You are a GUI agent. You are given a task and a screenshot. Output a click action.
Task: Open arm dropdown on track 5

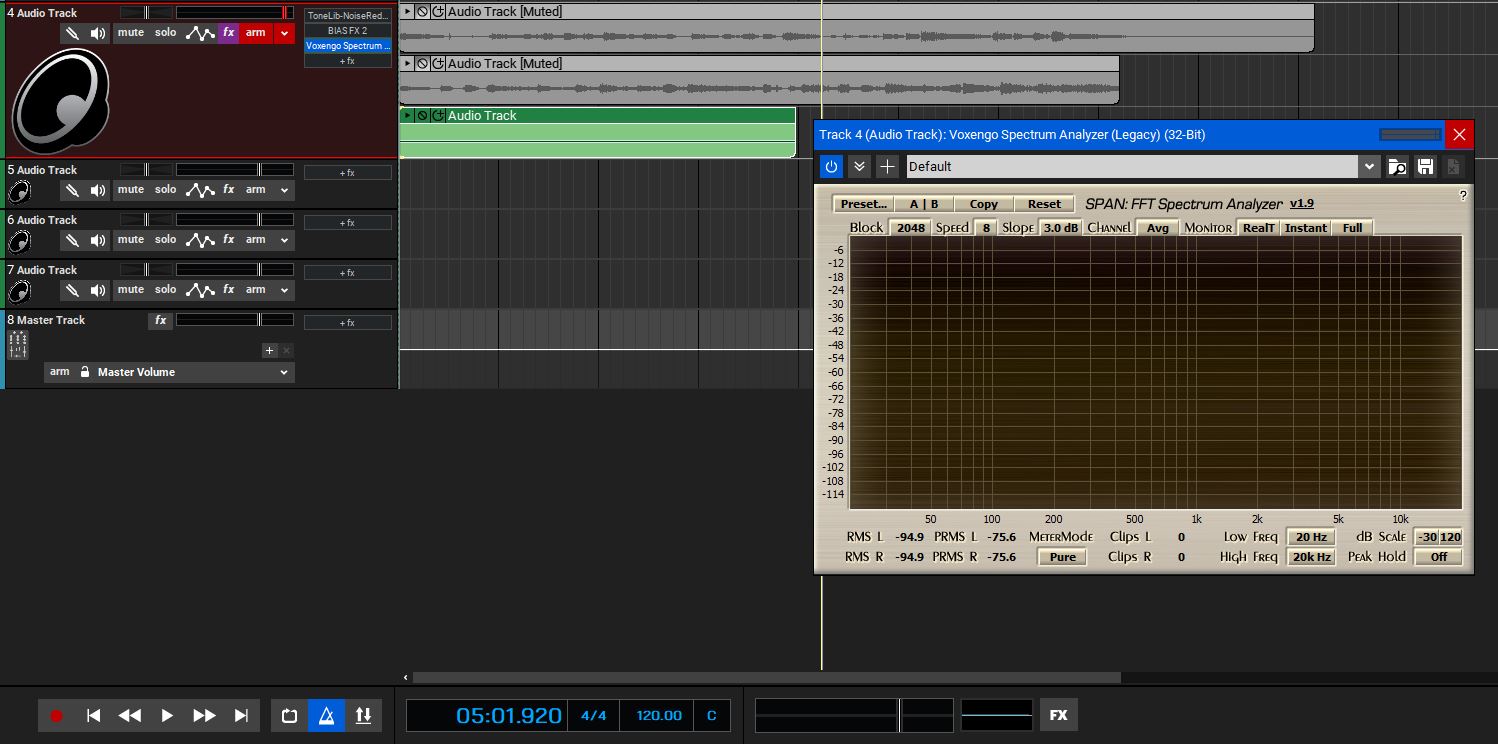coord(285,190)
